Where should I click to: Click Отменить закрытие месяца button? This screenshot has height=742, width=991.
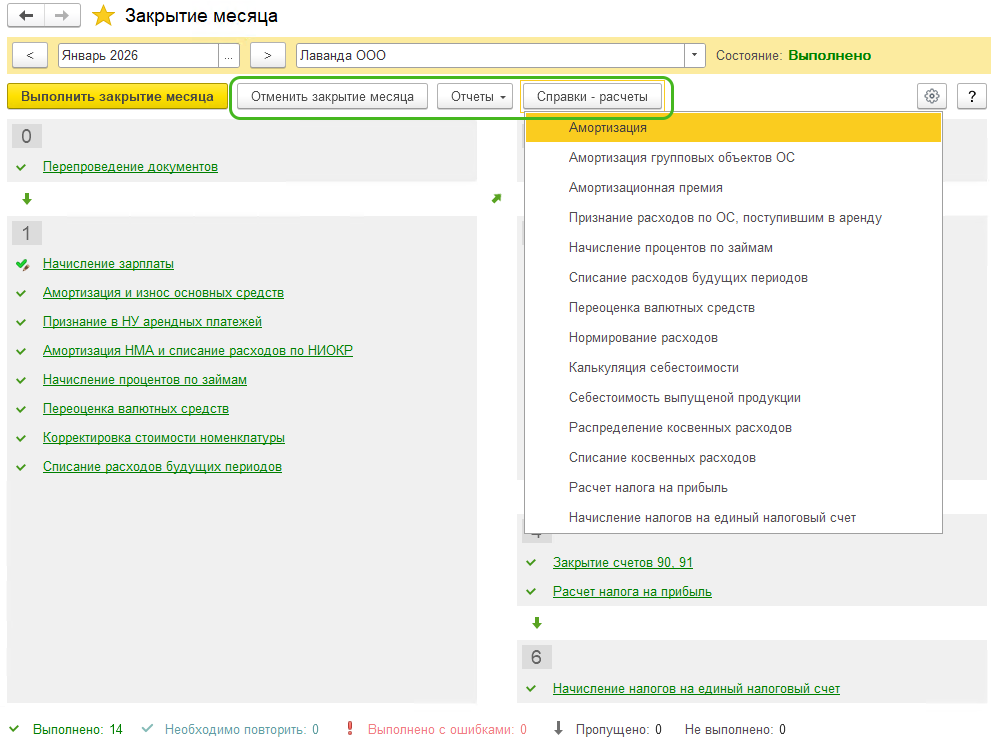(x=332, y=96)
